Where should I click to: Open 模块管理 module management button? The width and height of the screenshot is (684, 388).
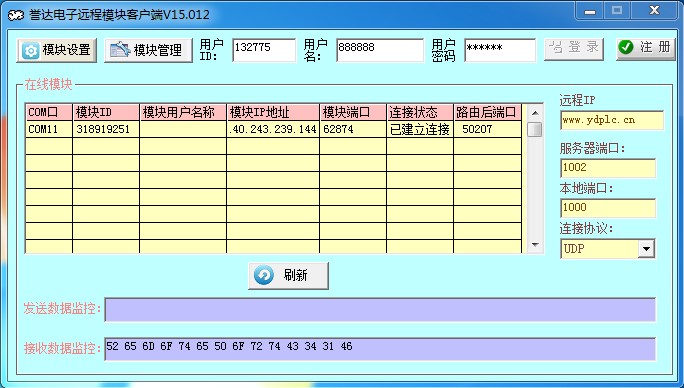pyautogui.click(x=148, y=50)
